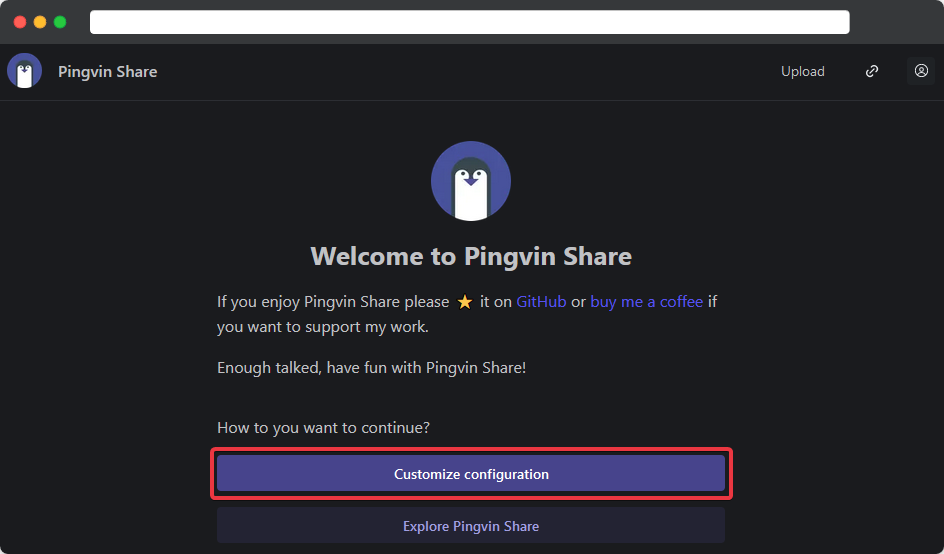Viewport: 944px width, 554px height.
Task: Click Customize configuration button
Action: click(471, 474)
